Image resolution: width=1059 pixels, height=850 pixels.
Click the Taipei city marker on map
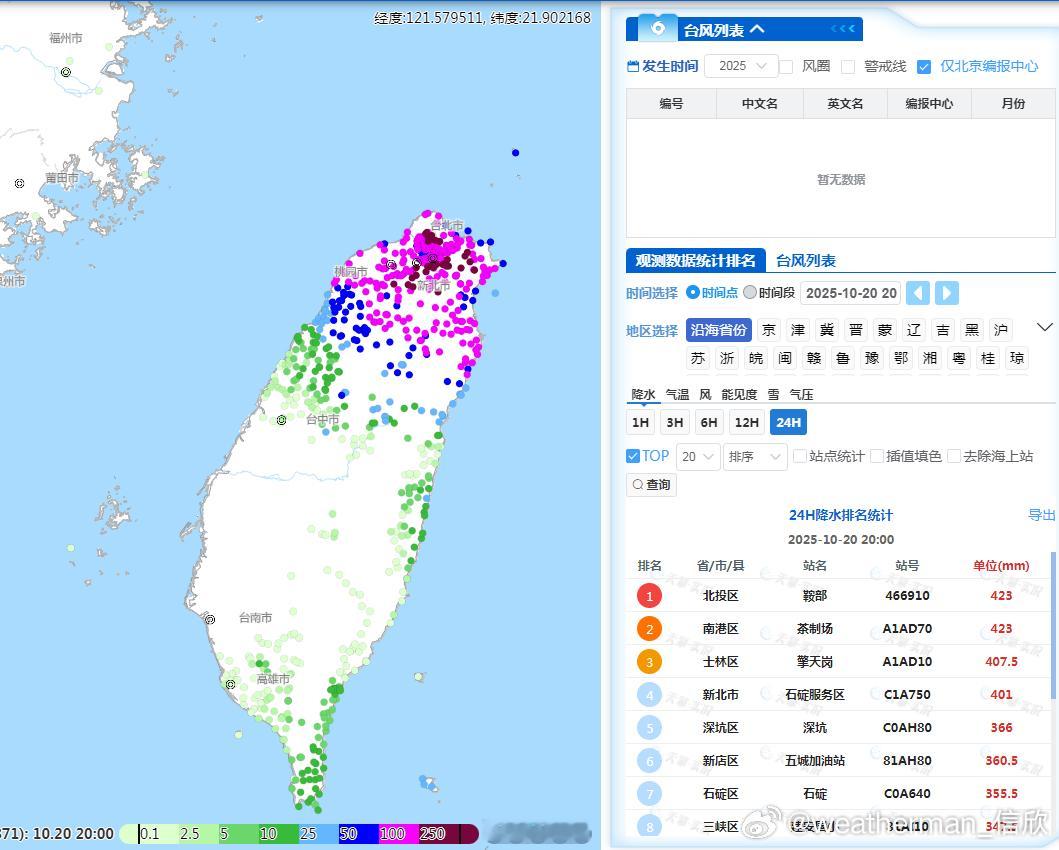click(x=432, y=258)
